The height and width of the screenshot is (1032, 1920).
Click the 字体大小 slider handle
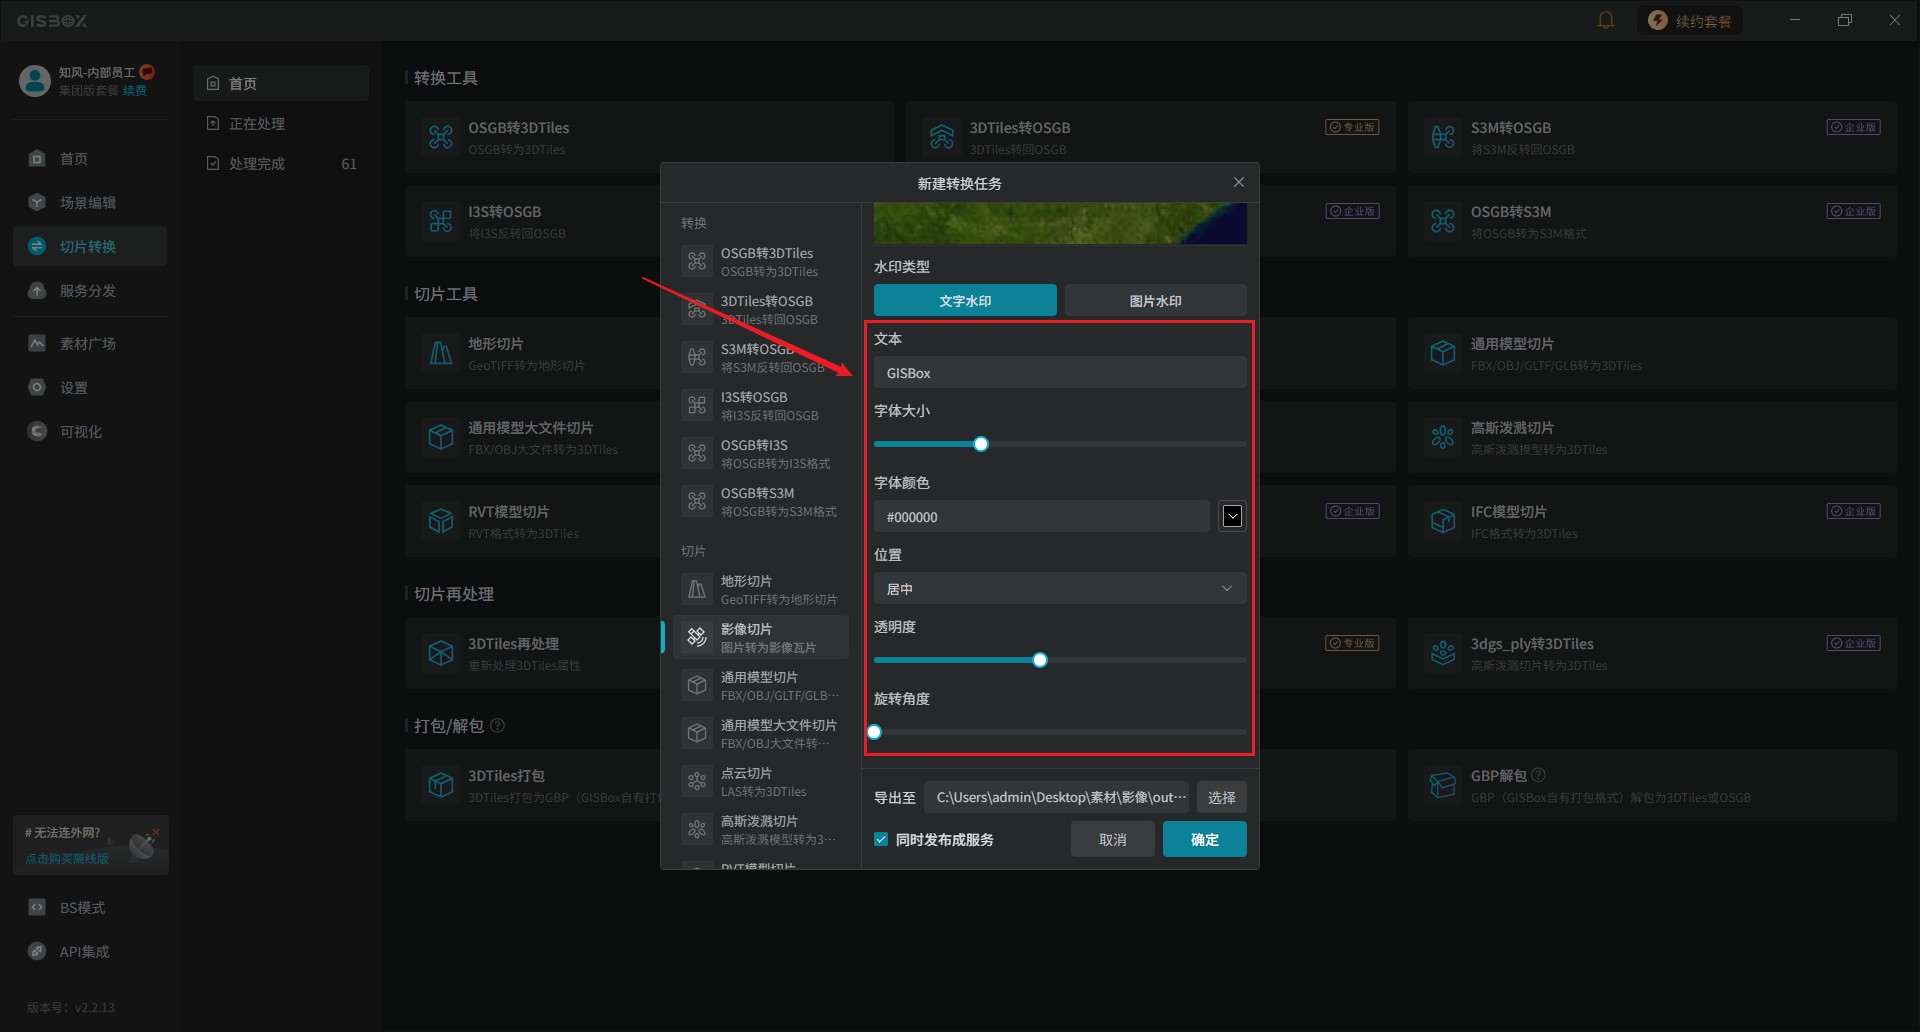point(981,444)
